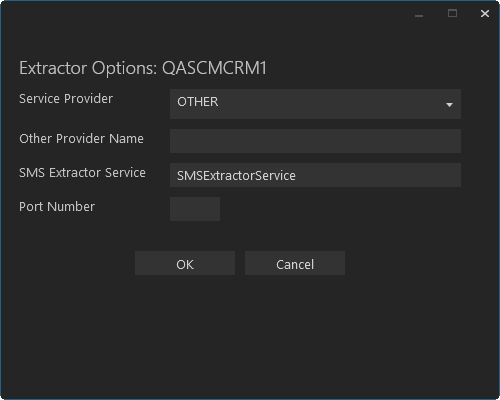Expand the Service Provider dropdown arrow

click(449, 105)
